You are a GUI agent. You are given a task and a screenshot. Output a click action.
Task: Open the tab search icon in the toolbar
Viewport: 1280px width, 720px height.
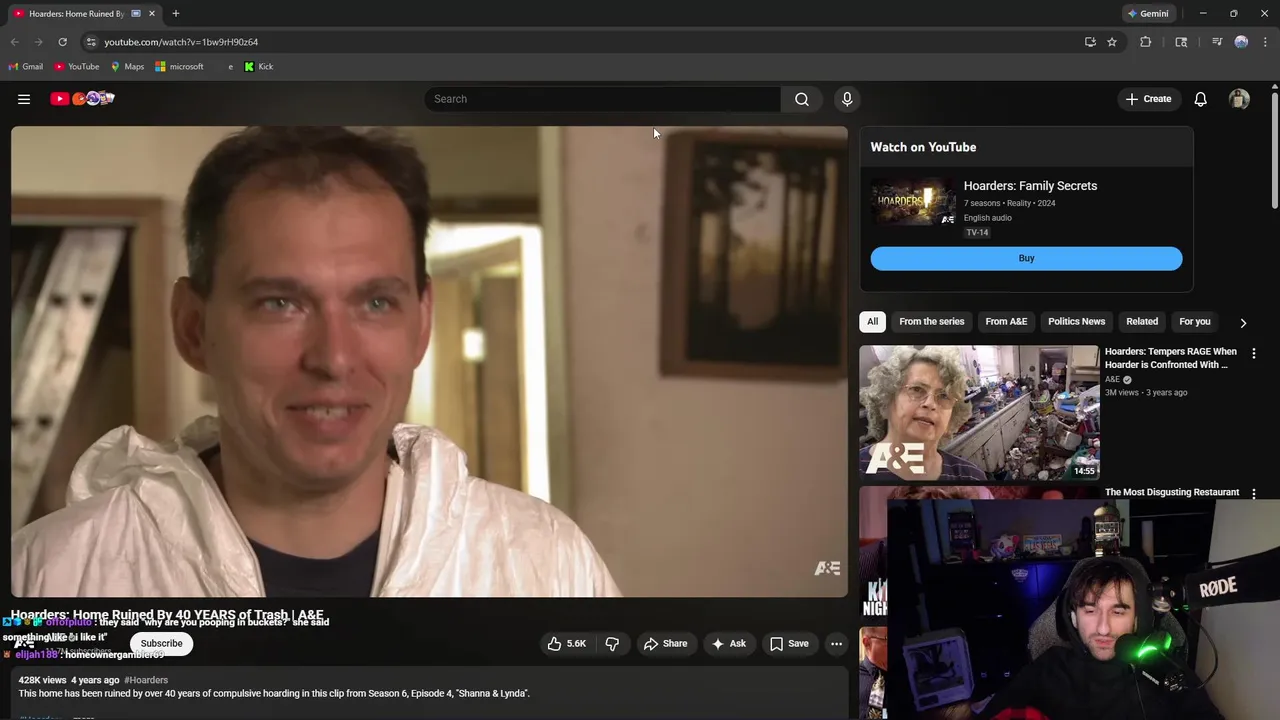tap(1181, 42)
